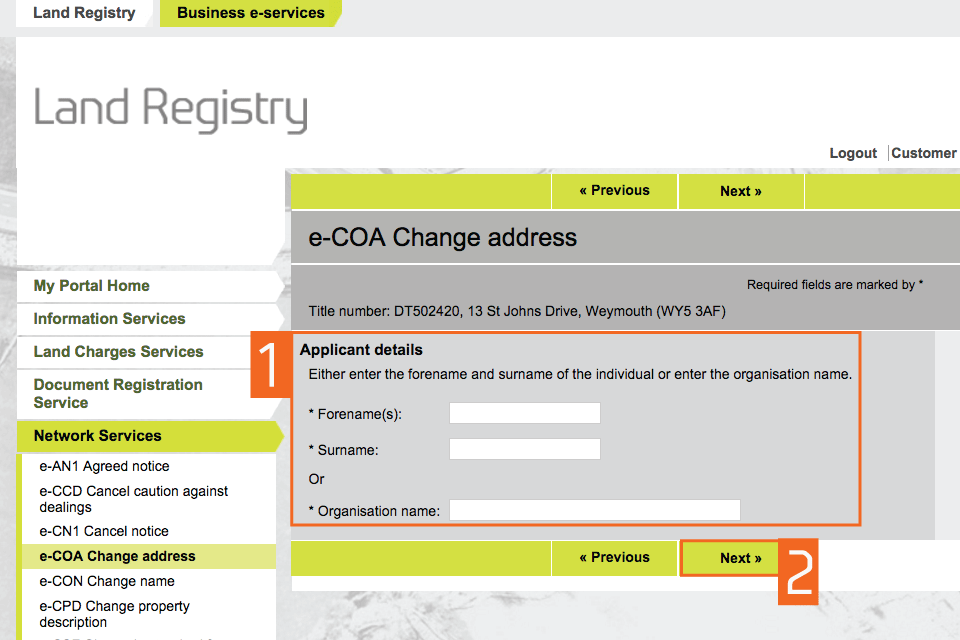The width and height of the screenshot is (960, 640).
Task: Open Document Registration Service section
Action: pos(118,394)
